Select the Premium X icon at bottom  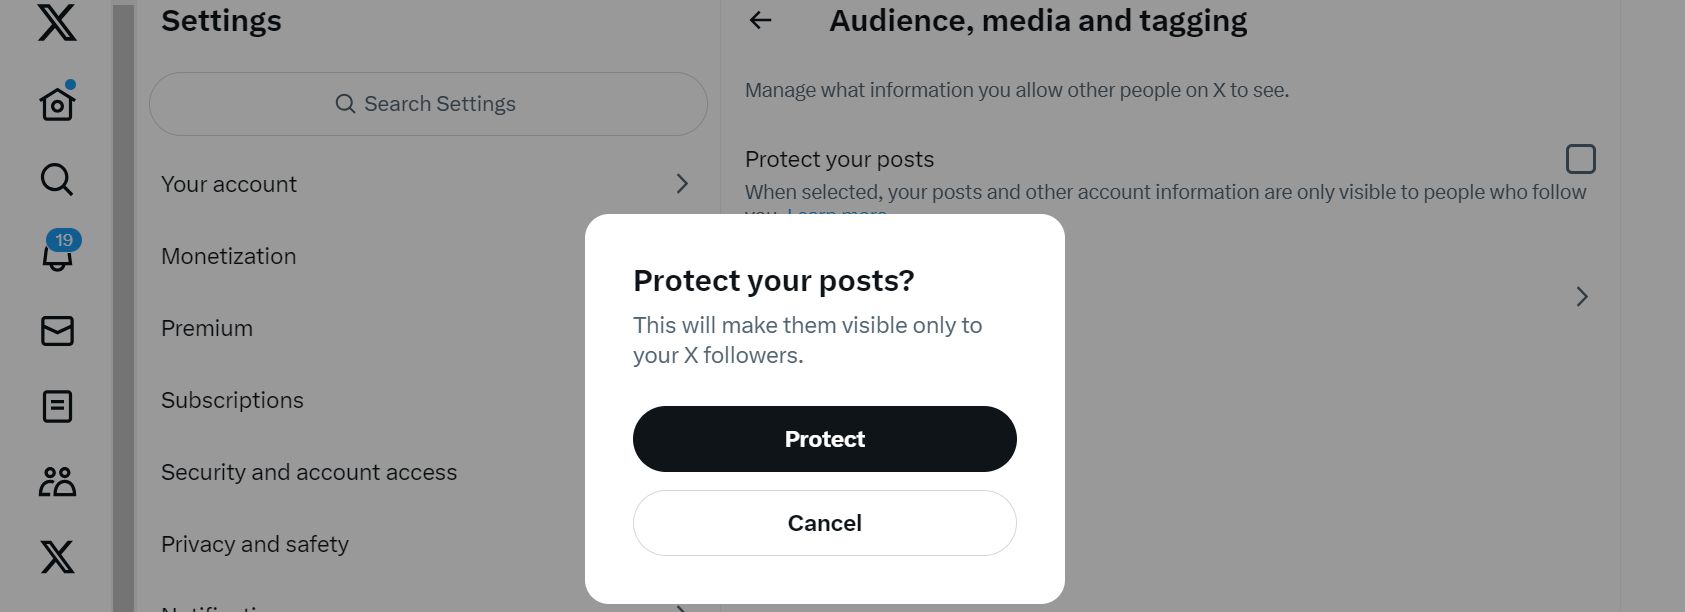(57, 557)
